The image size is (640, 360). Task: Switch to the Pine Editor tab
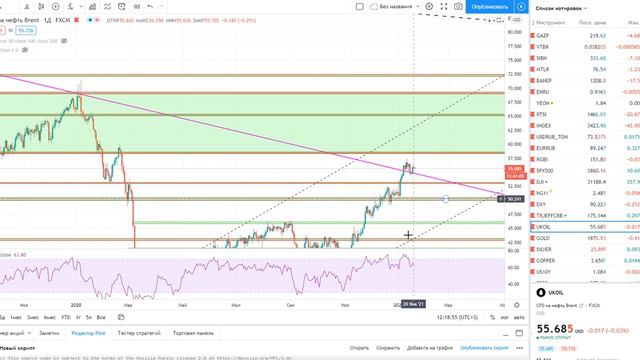click(88, 333)
